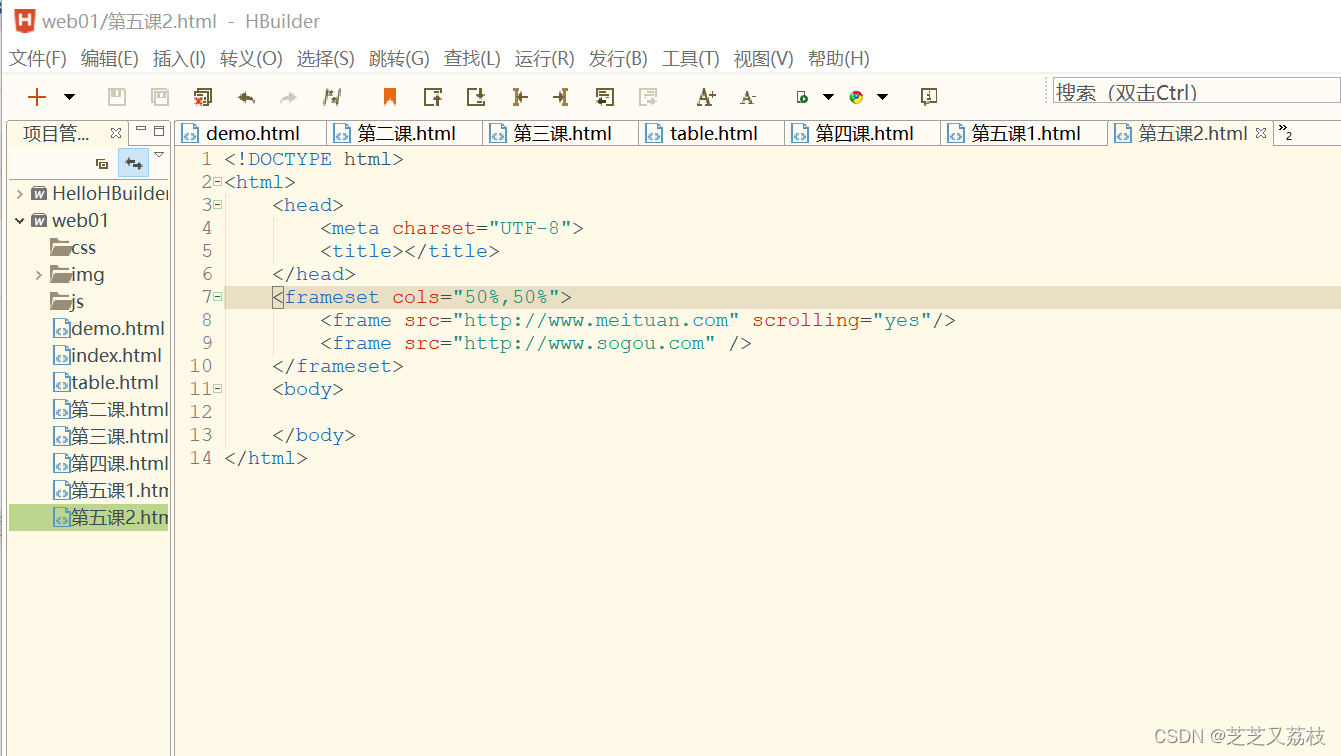Switch to the 第三课.html editor tab
Screen dimensions: 1341x756
[x=561, y=133]
